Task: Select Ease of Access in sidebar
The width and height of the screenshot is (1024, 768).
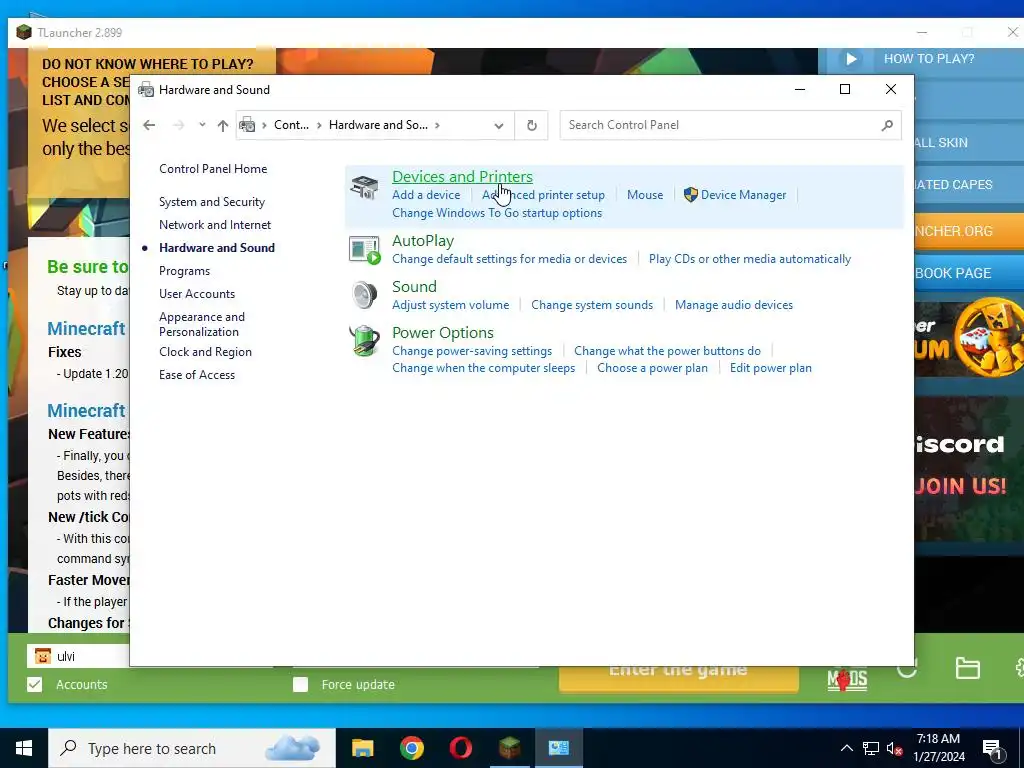Action: point(197,375)
